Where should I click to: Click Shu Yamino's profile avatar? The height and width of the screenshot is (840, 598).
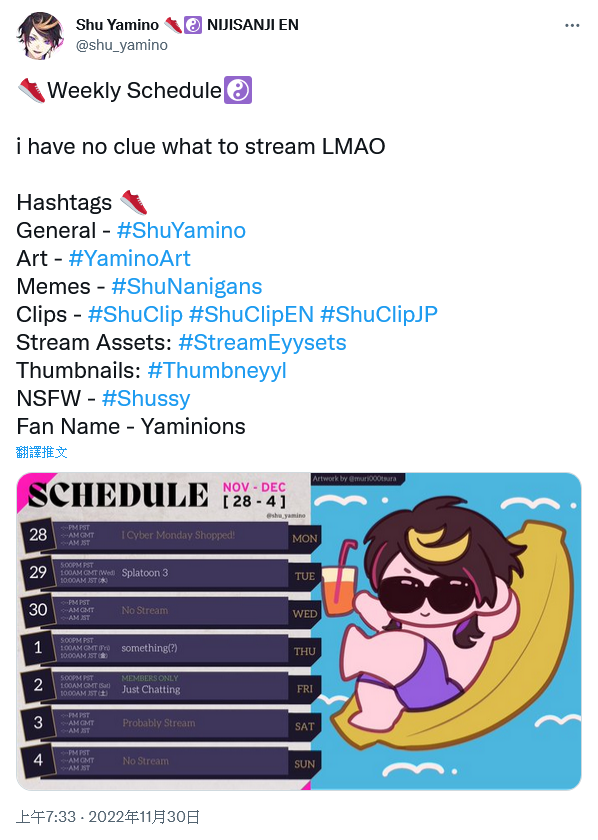[x=41, y=35]
